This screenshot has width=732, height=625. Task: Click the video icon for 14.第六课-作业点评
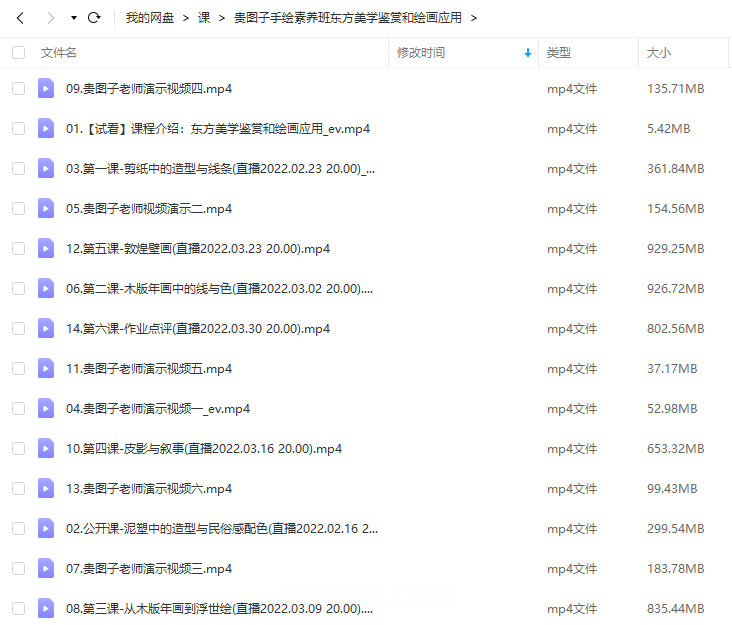(46, 329)
